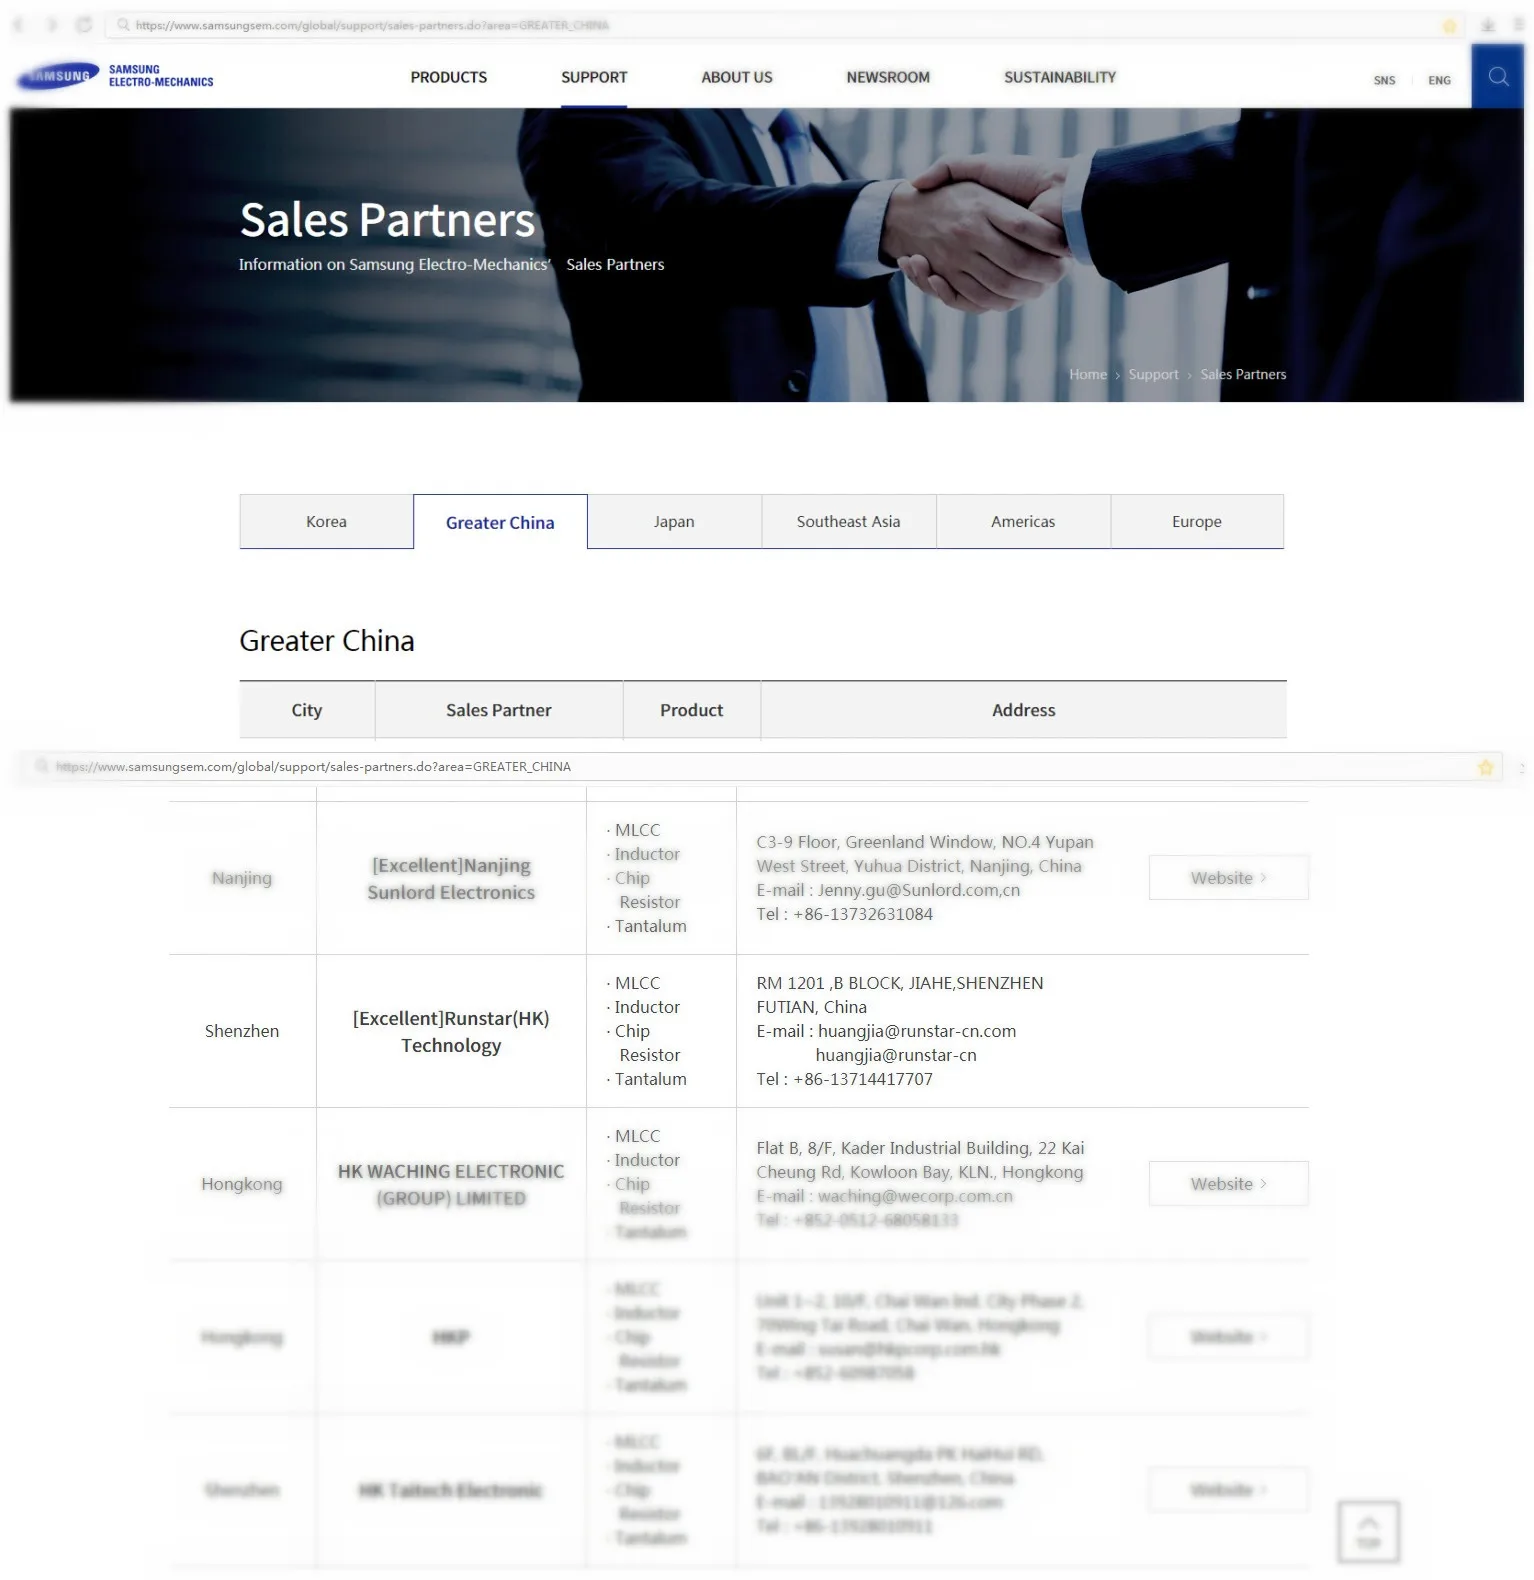The image size is (1534, 1580).
Task: Click the Product column header
Action: pyautogui.click(x=692, y=710)
